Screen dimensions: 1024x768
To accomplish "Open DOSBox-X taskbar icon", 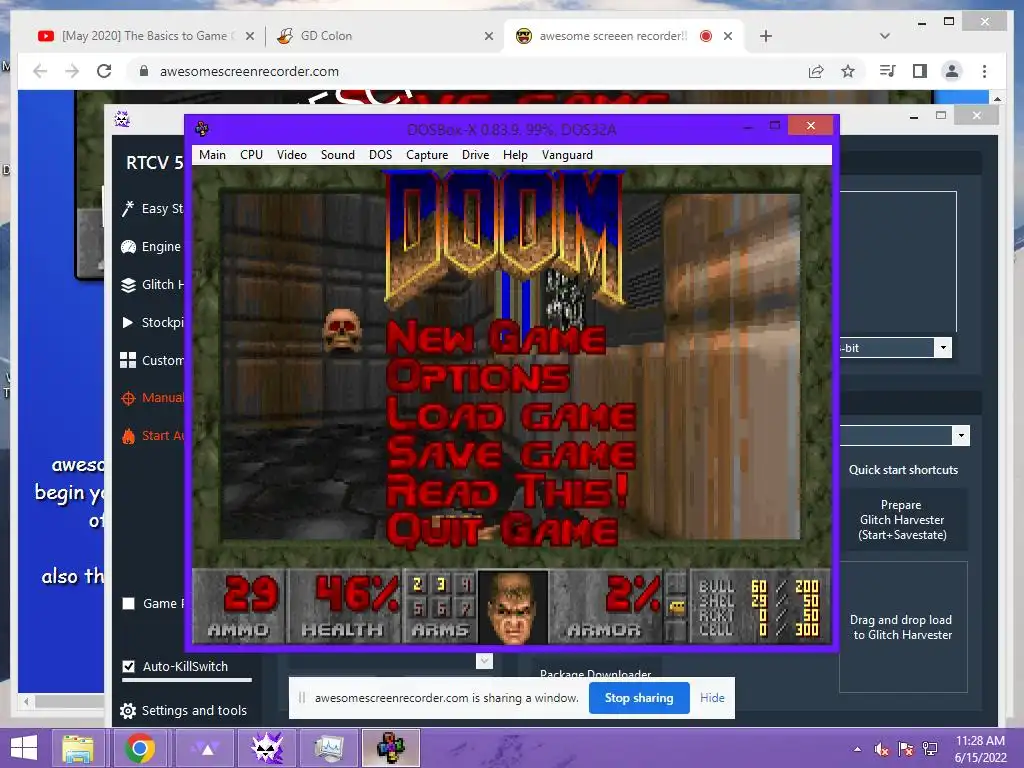I will [x=390, y=748].
